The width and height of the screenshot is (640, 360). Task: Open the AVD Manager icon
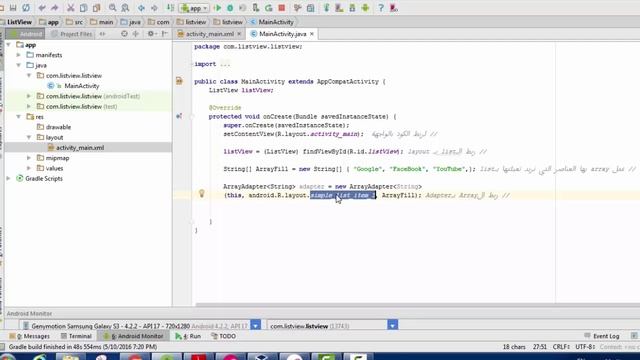[339, 8]
